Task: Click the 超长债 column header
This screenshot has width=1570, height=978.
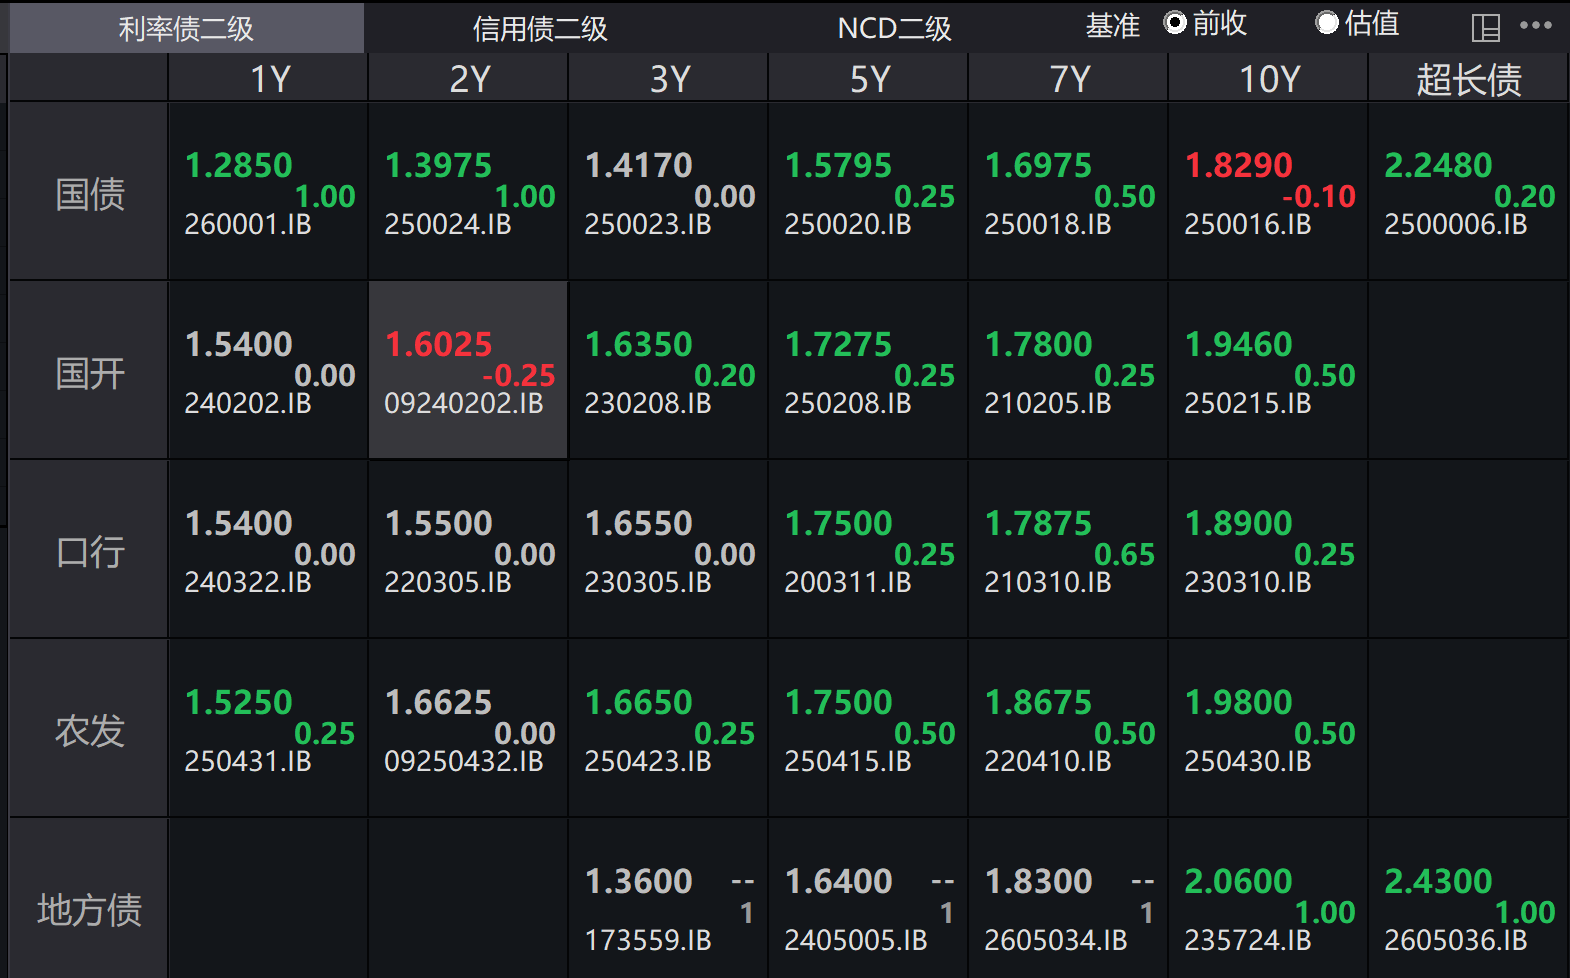Action: pyautogui.click(x=1468, y=78)
